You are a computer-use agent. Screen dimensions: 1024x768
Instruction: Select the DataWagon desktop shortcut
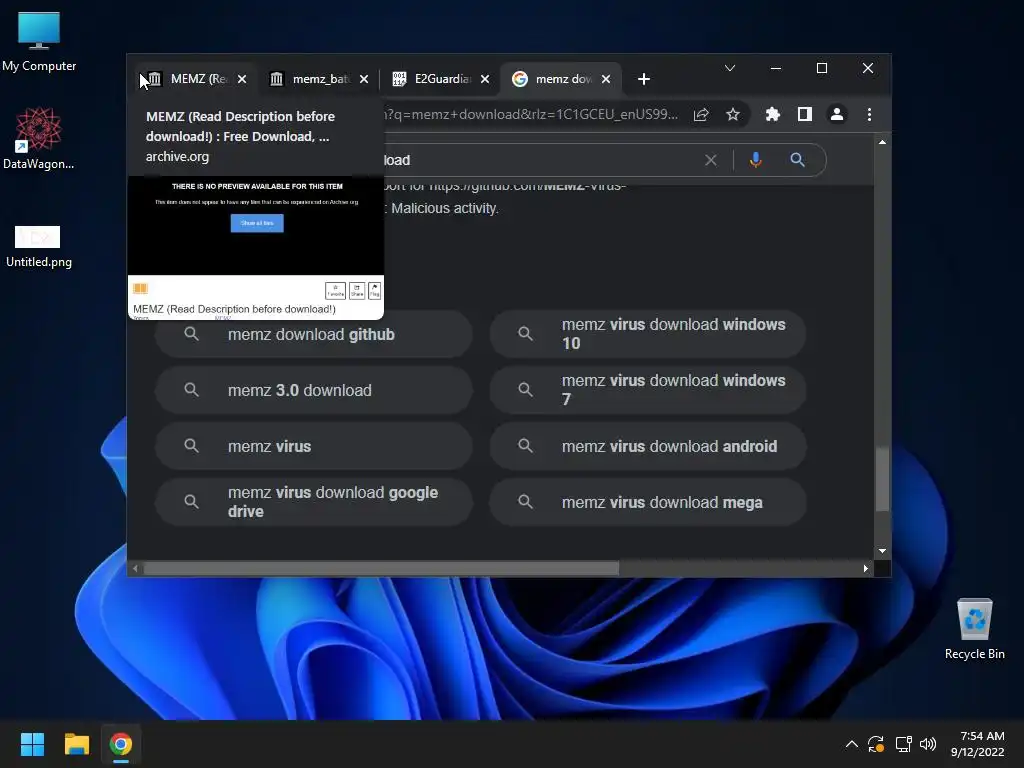coord(39,138)
